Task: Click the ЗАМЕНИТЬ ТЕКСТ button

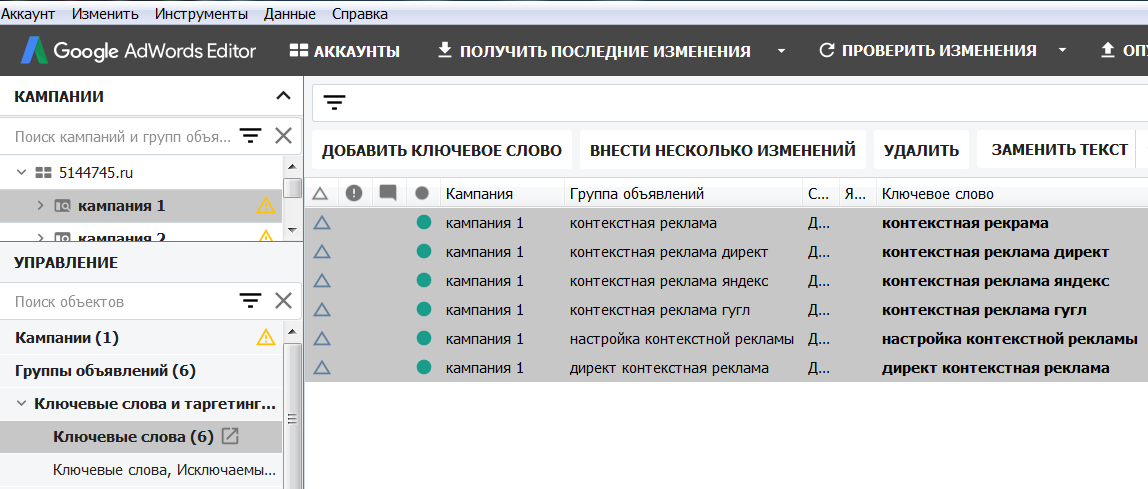Action: [1059, 150]
